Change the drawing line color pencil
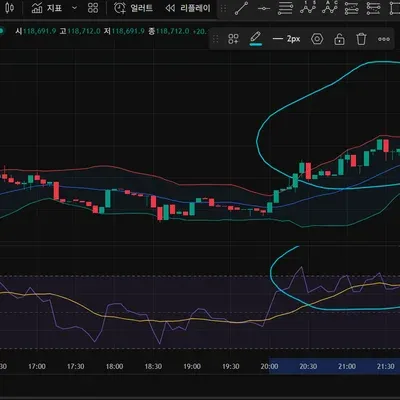The height and width of the screenshot is (400, 400). pyautogui.click(x=256, y=39)
